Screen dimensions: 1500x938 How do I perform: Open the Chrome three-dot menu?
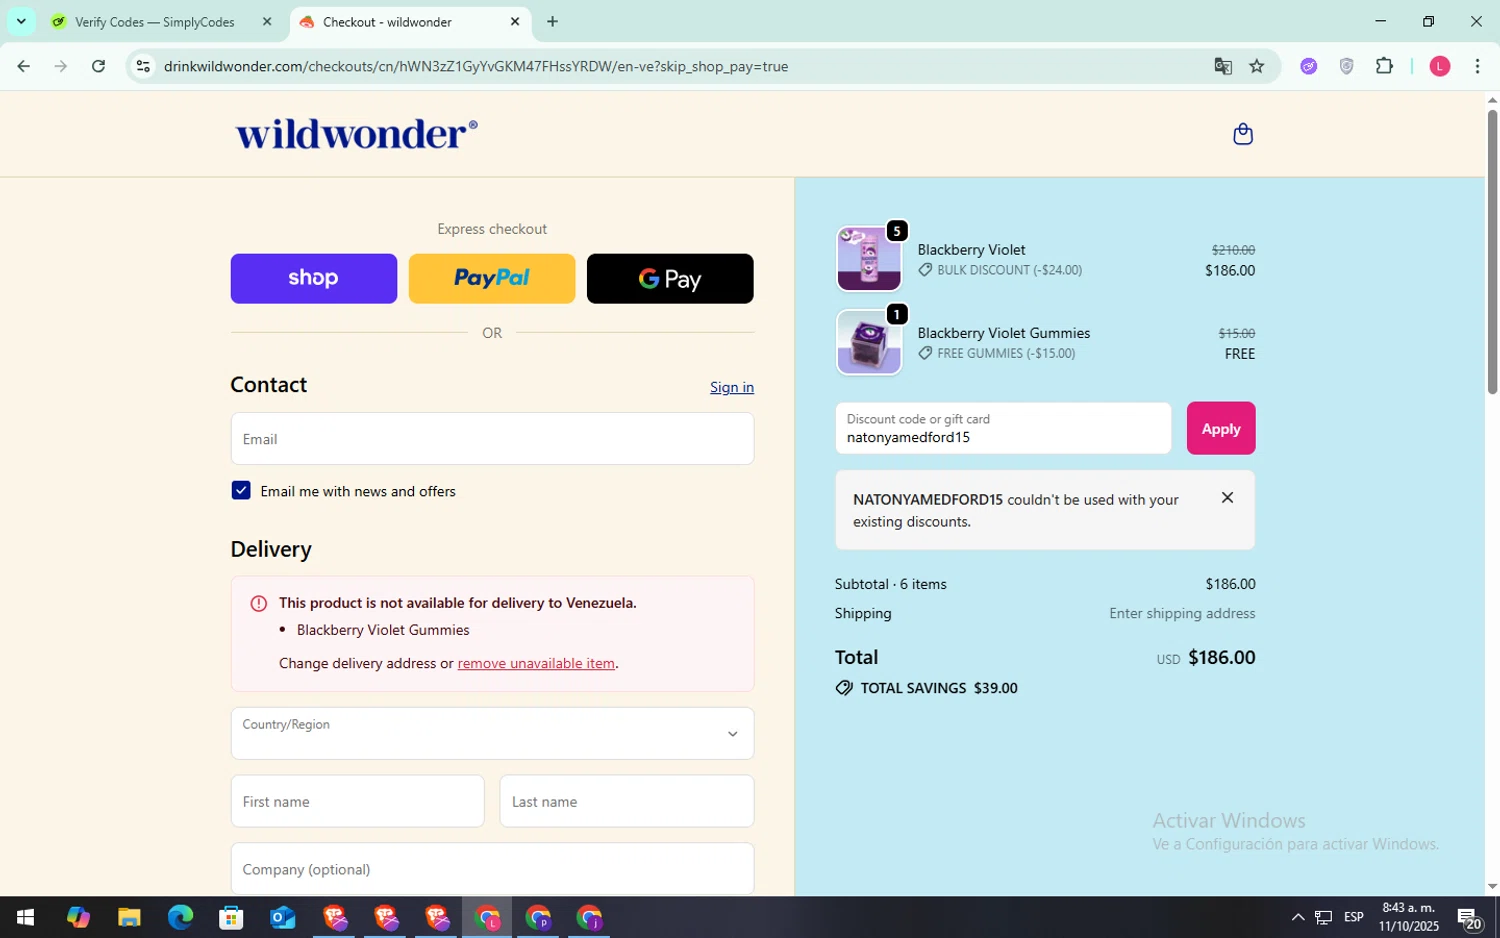[1477, 66]
